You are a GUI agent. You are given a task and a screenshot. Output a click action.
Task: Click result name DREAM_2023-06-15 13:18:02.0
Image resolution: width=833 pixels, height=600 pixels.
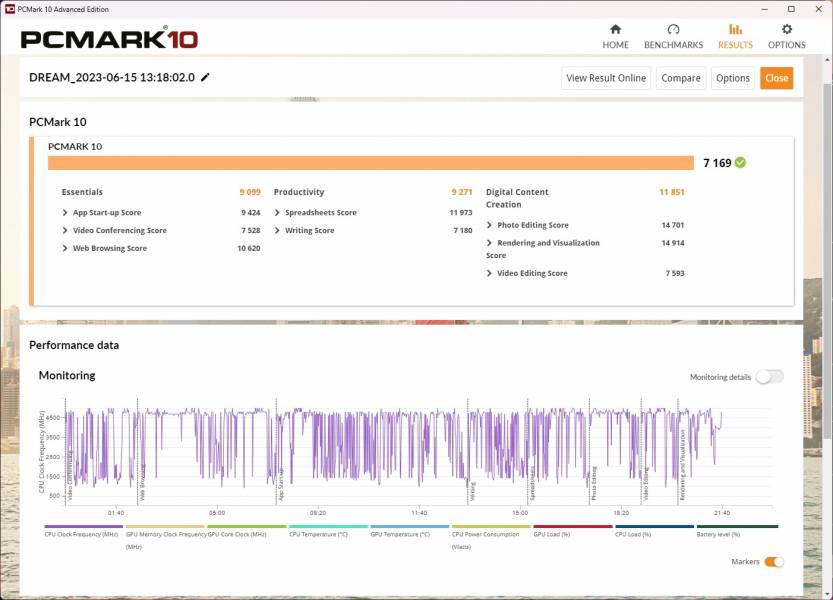click(x=112, y=78)
